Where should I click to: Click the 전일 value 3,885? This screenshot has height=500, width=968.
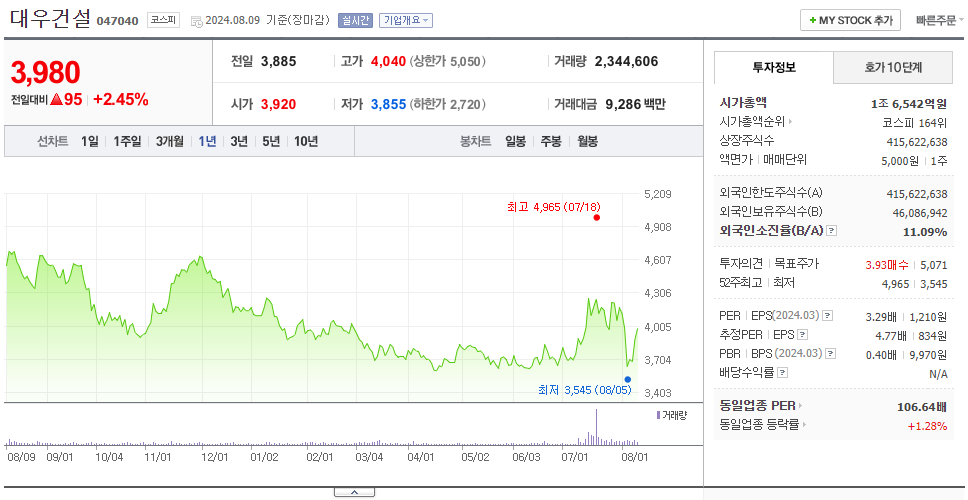click(278, 61)
